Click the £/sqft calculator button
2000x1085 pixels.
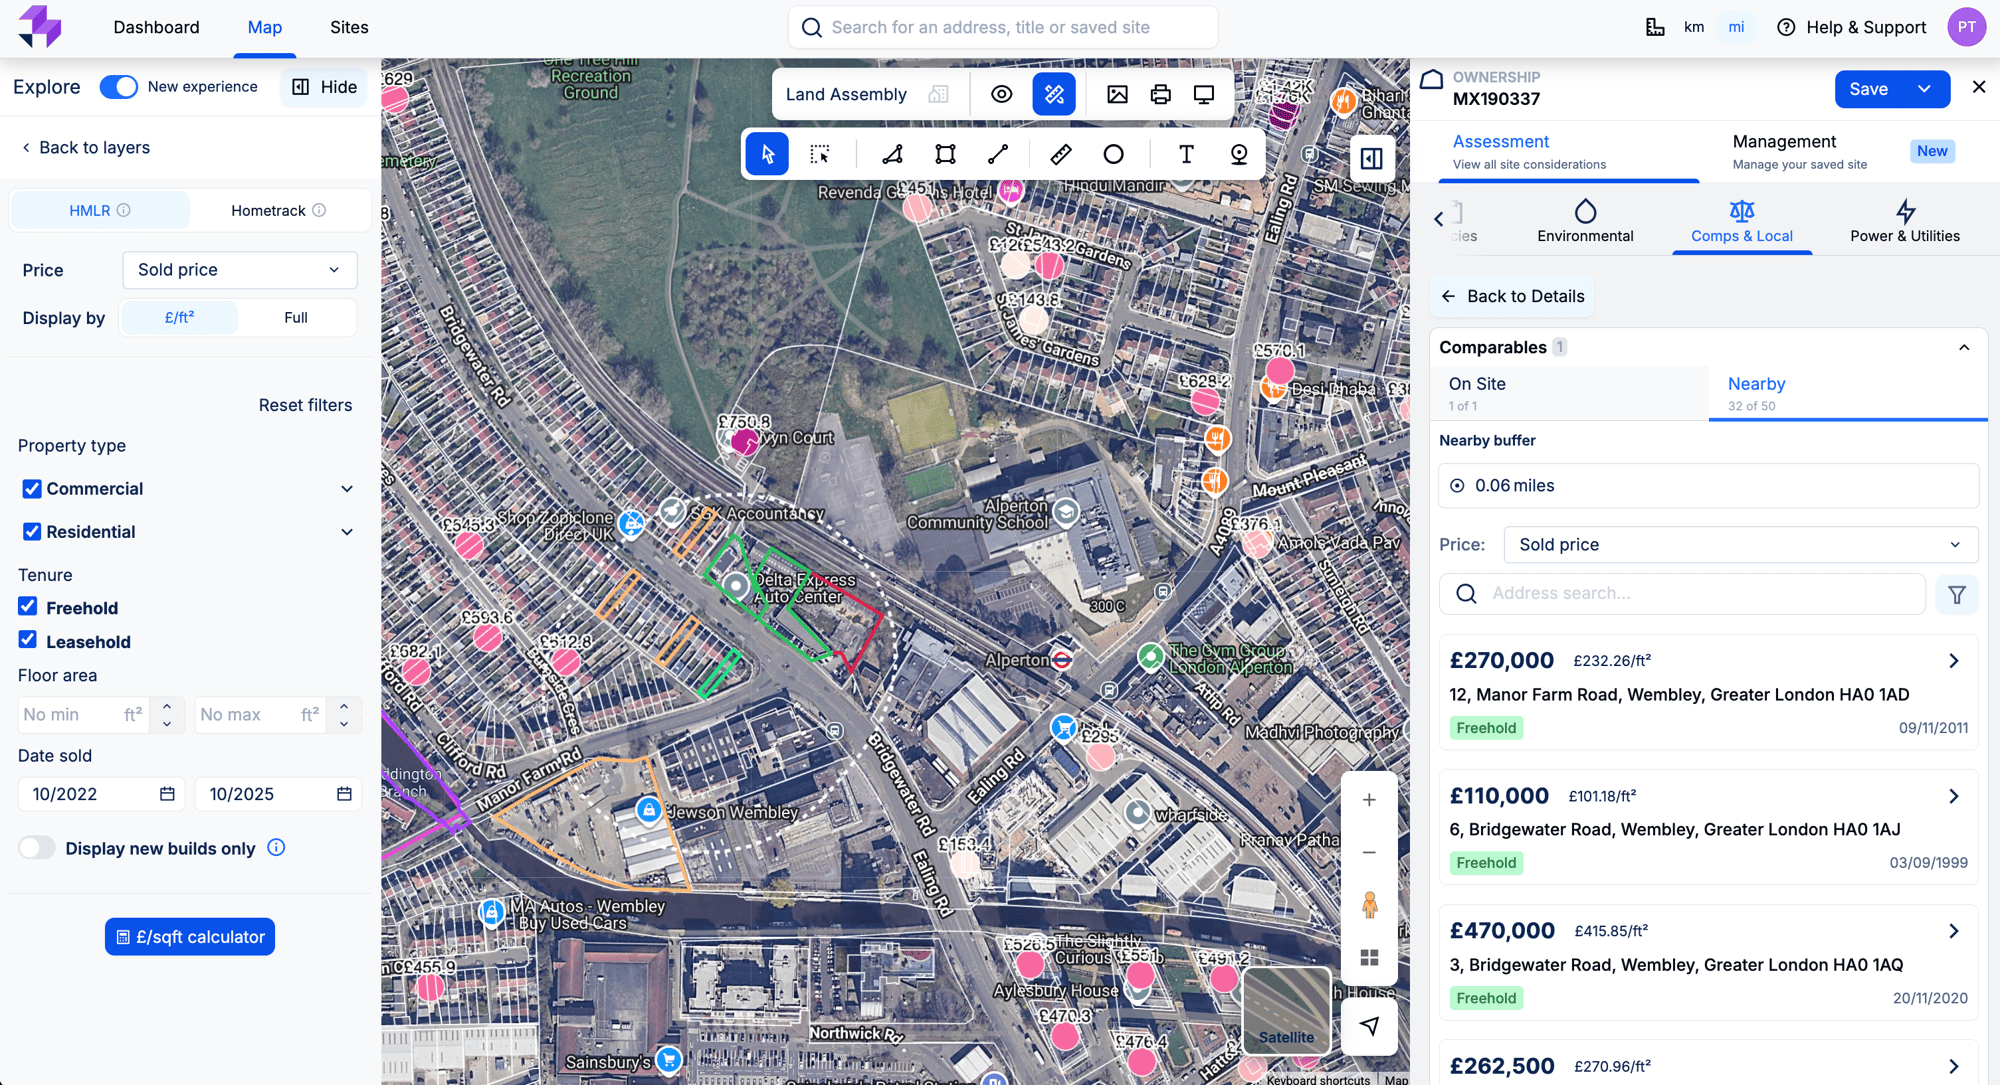click(190, 937)
